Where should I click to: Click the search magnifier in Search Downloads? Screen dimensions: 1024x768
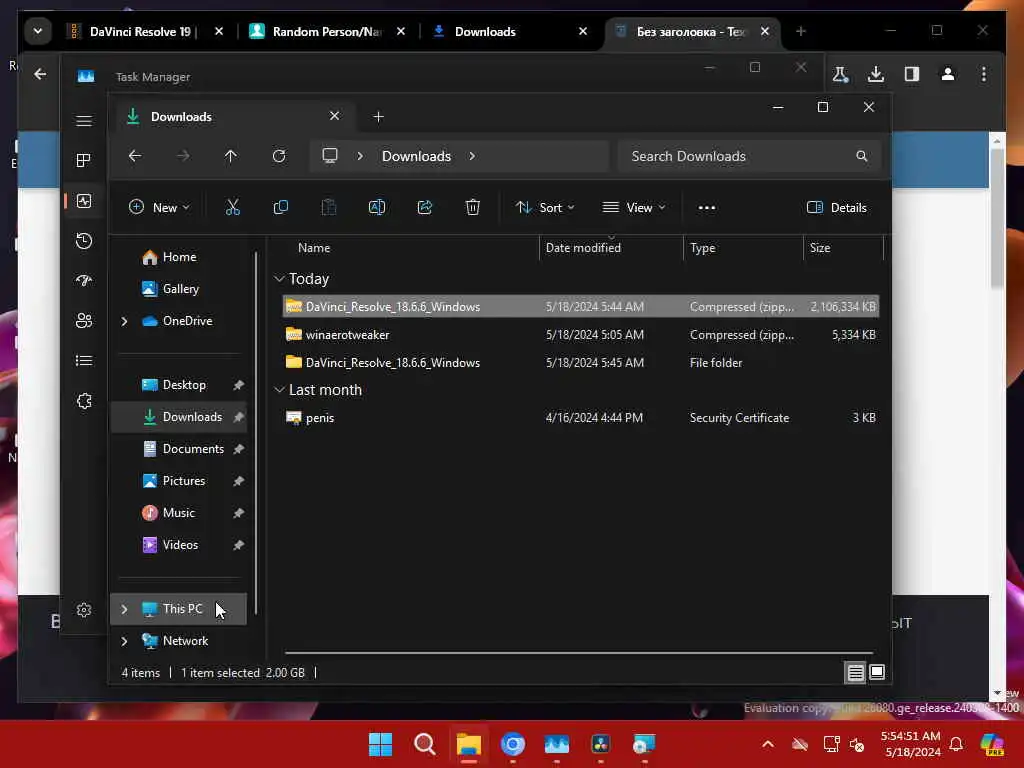coord(862,156)
